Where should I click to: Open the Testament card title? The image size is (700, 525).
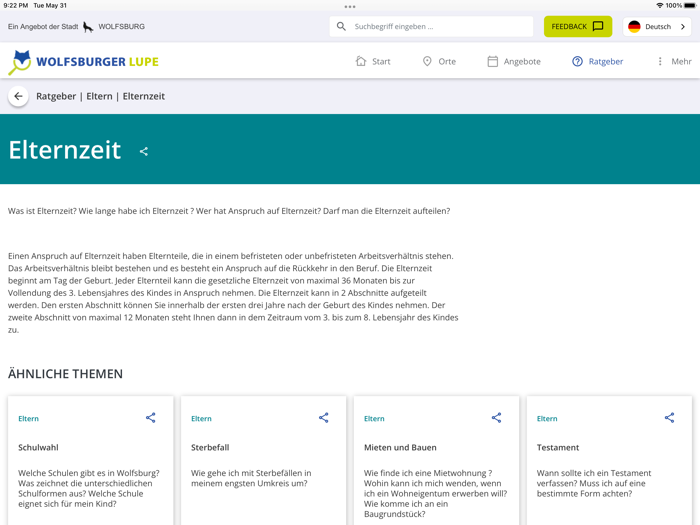click(558, 447)
